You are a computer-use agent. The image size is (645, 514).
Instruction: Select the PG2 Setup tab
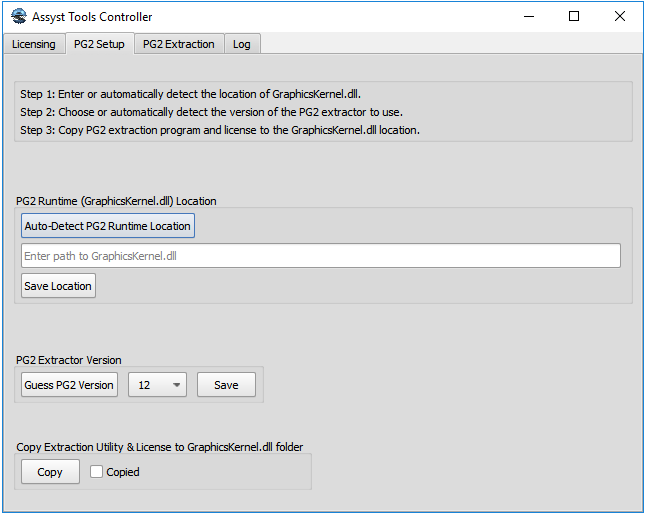point(99,44)
